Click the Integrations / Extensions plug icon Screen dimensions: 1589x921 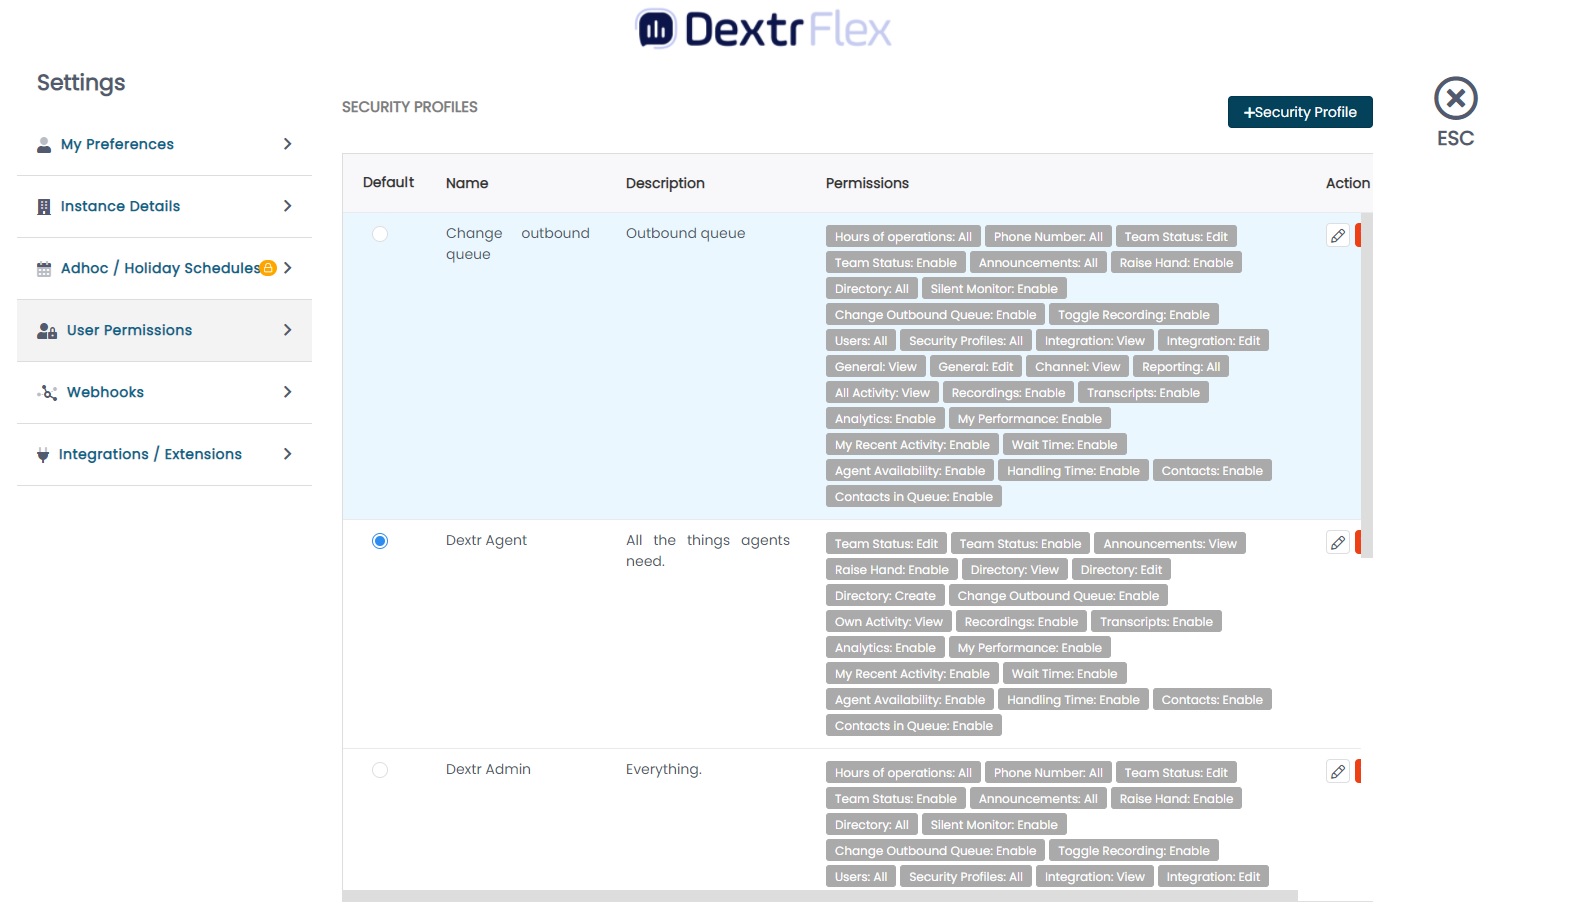click(43, 455)
